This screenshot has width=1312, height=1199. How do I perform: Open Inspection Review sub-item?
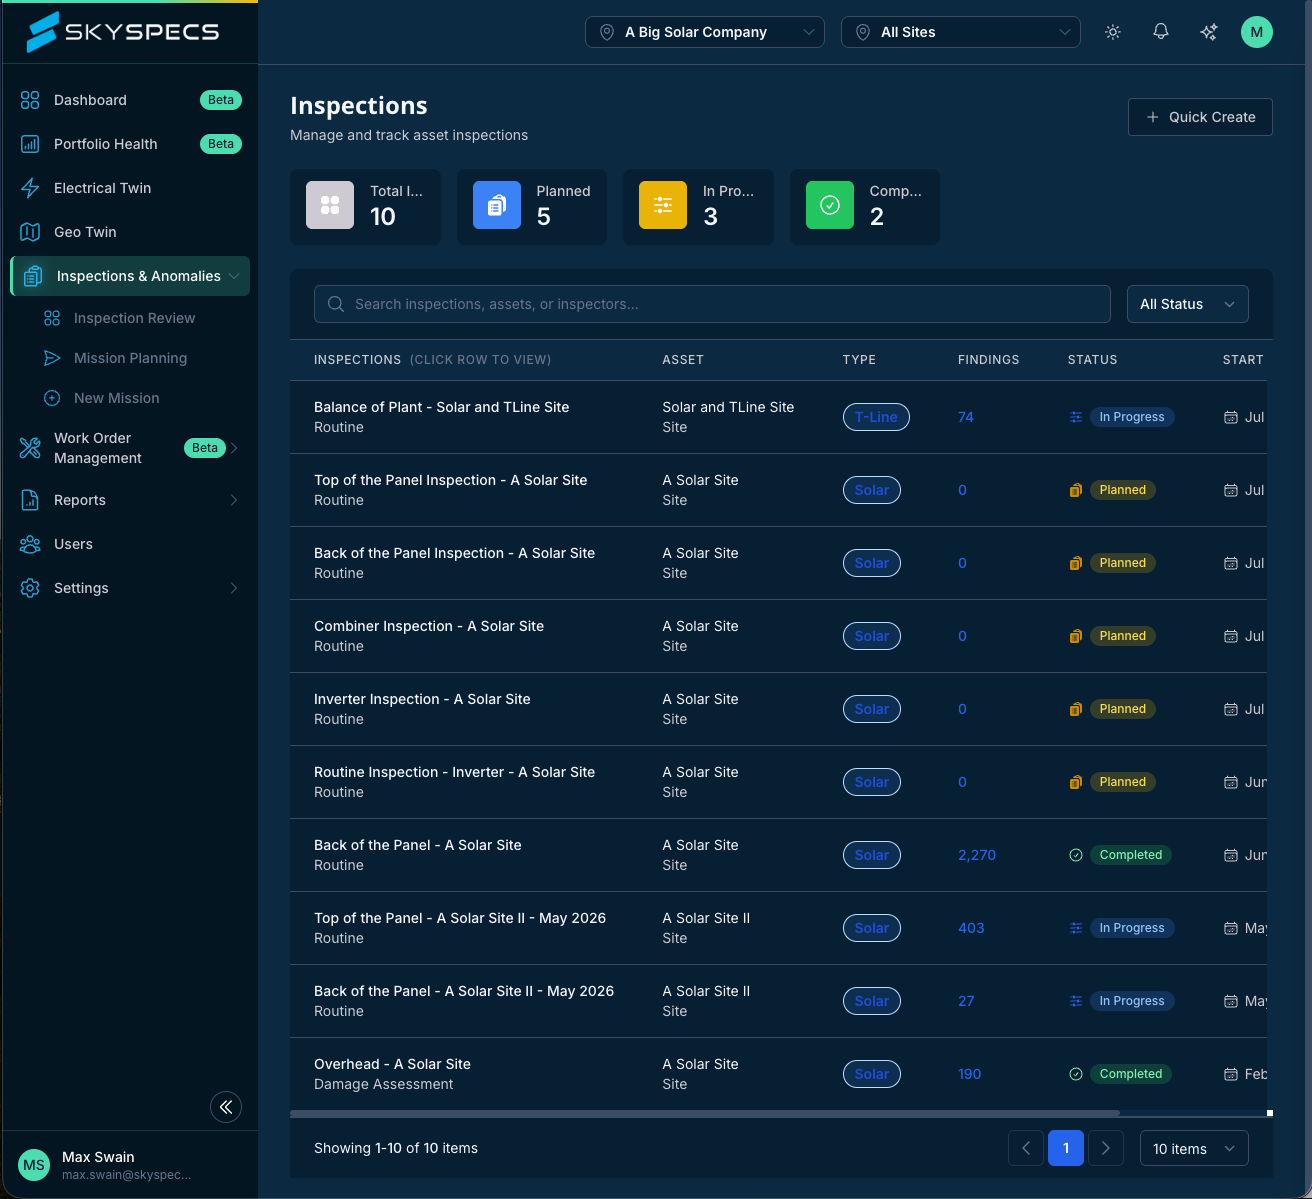134,318
